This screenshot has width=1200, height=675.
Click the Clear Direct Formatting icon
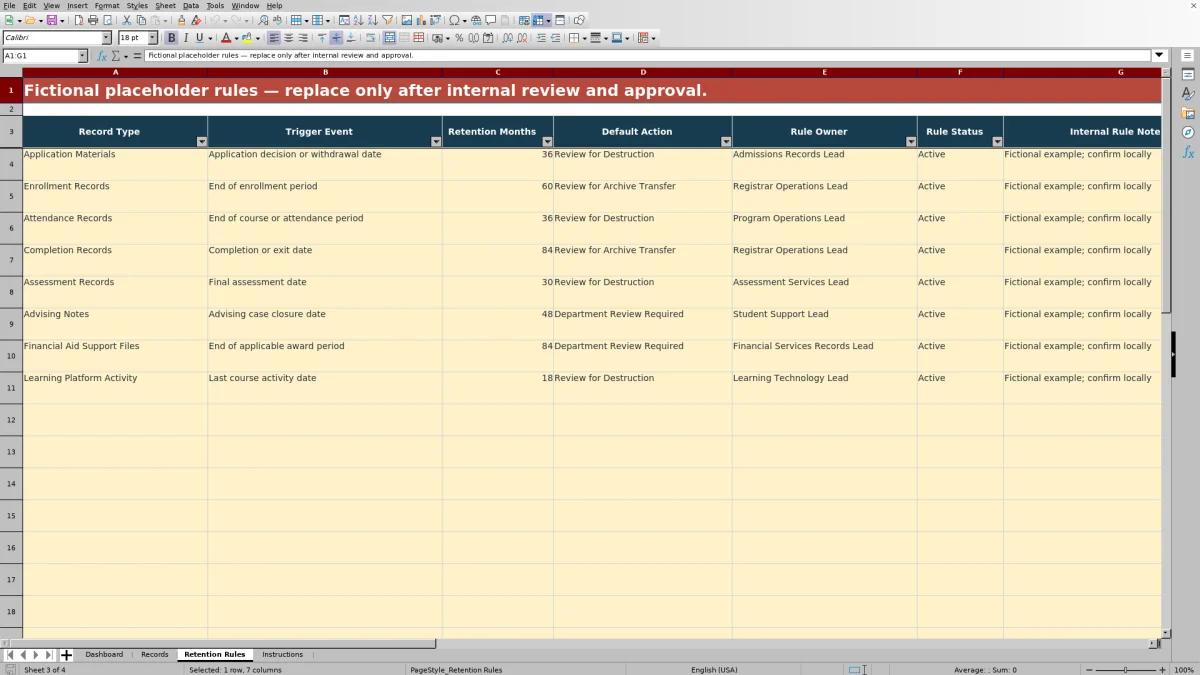pyautogui.click(x=196, y=20)
